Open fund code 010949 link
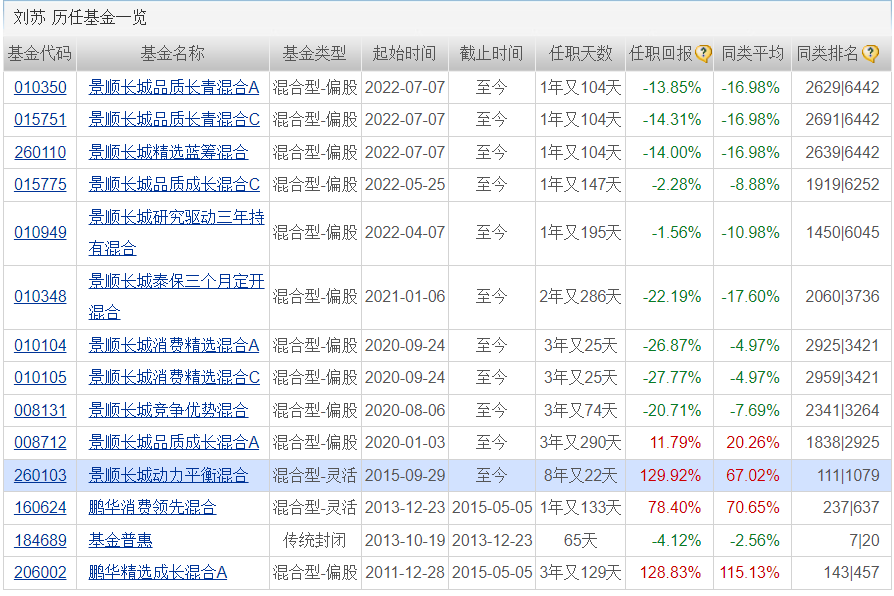 tap(40, 232)
